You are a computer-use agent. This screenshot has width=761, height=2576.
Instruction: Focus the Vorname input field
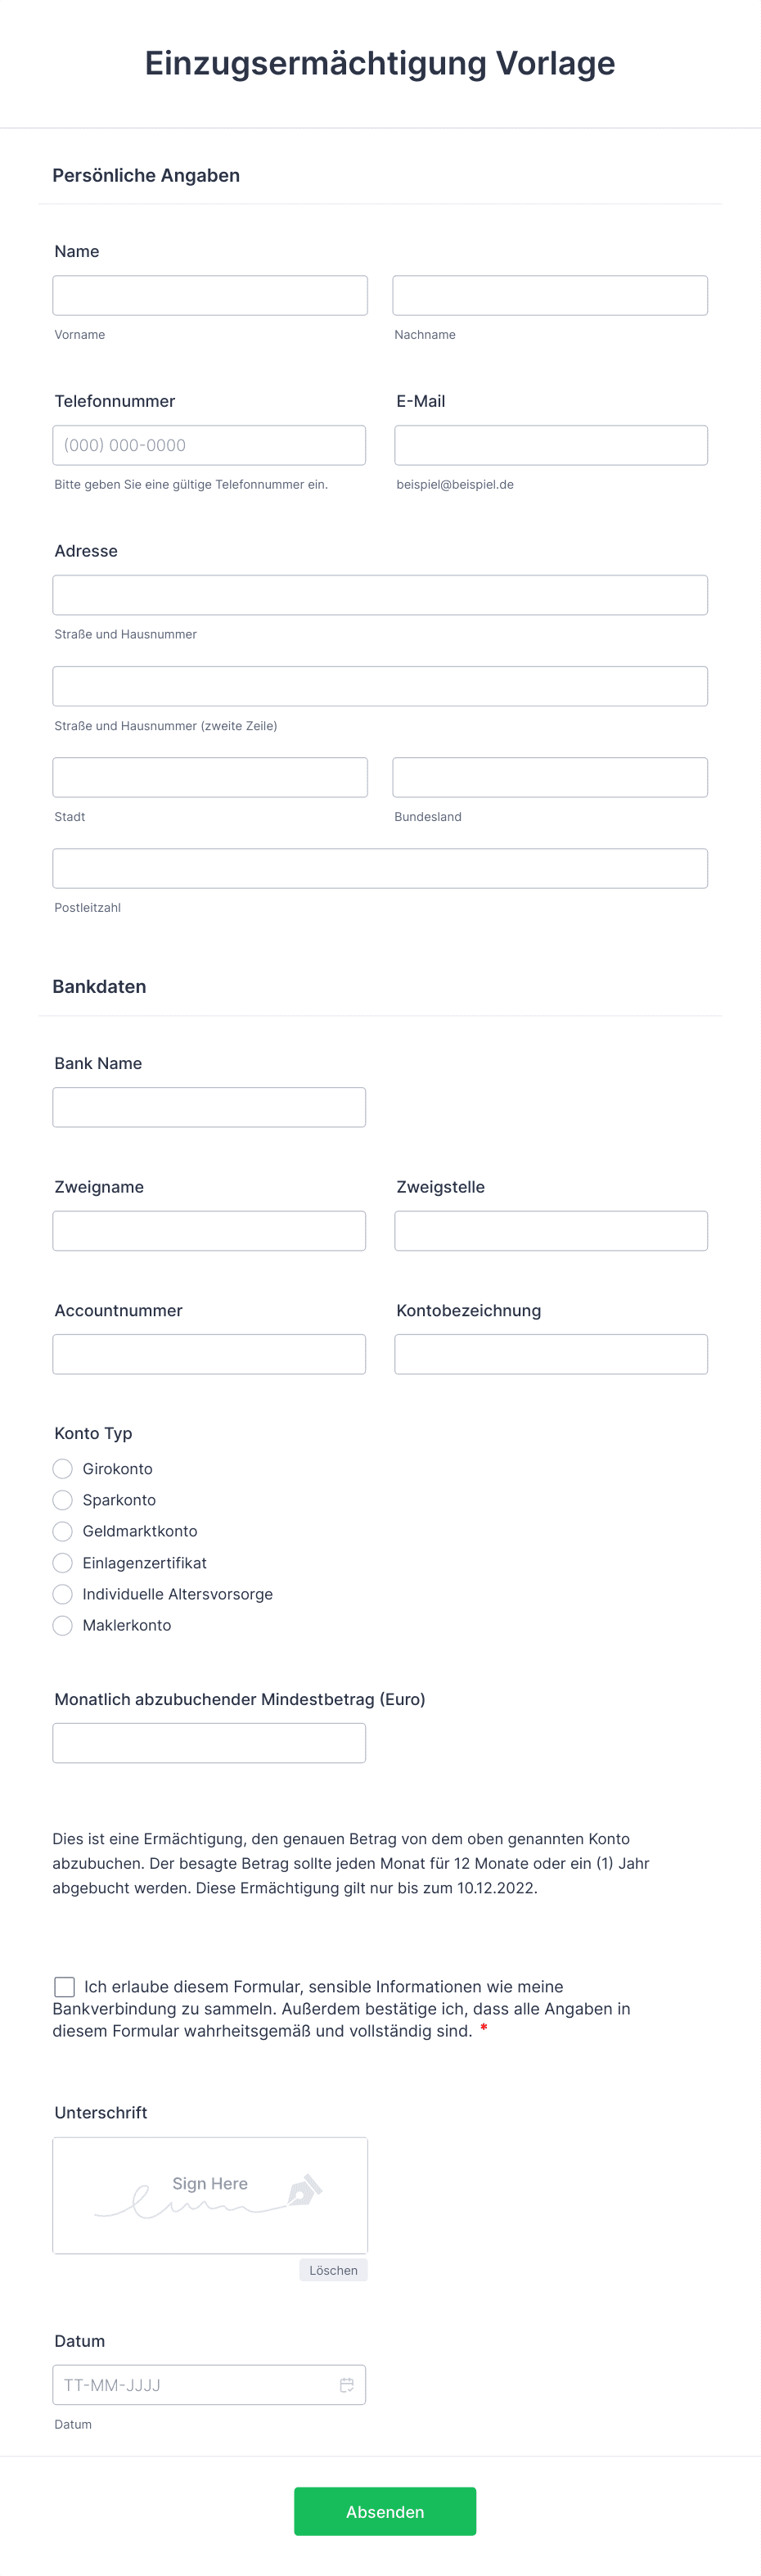pyautogui.click(x=210, y=295)
